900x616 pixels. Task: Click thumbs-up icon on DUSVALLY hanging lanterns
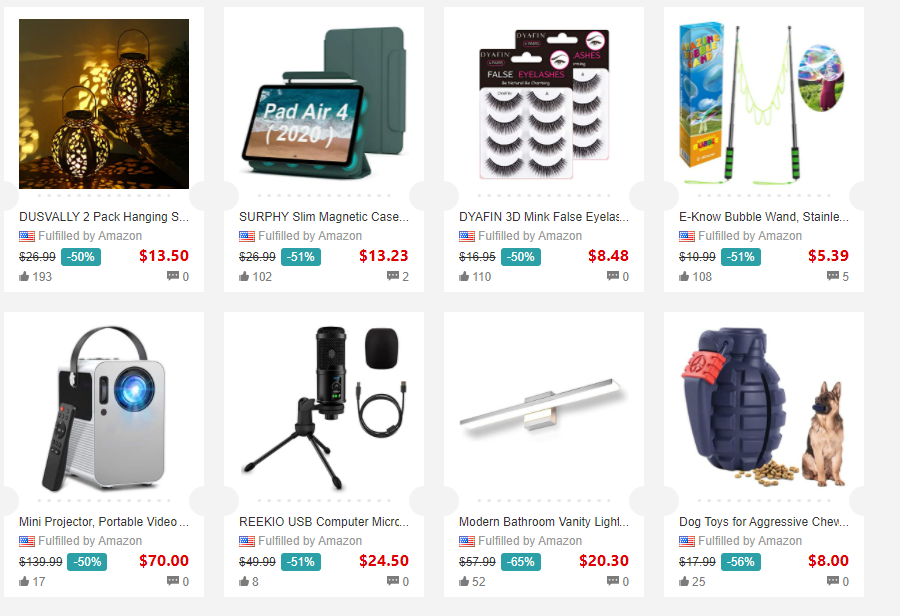pyautogui.click(x=24, y=276)
